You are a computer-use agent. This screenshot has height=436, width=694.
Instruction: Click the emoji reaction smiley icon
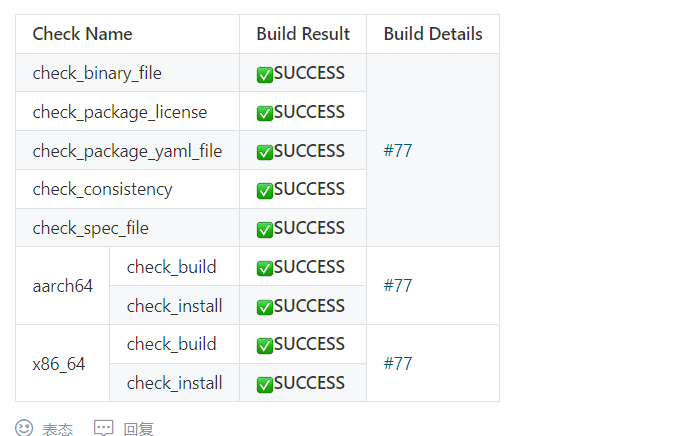pos(24,428)
